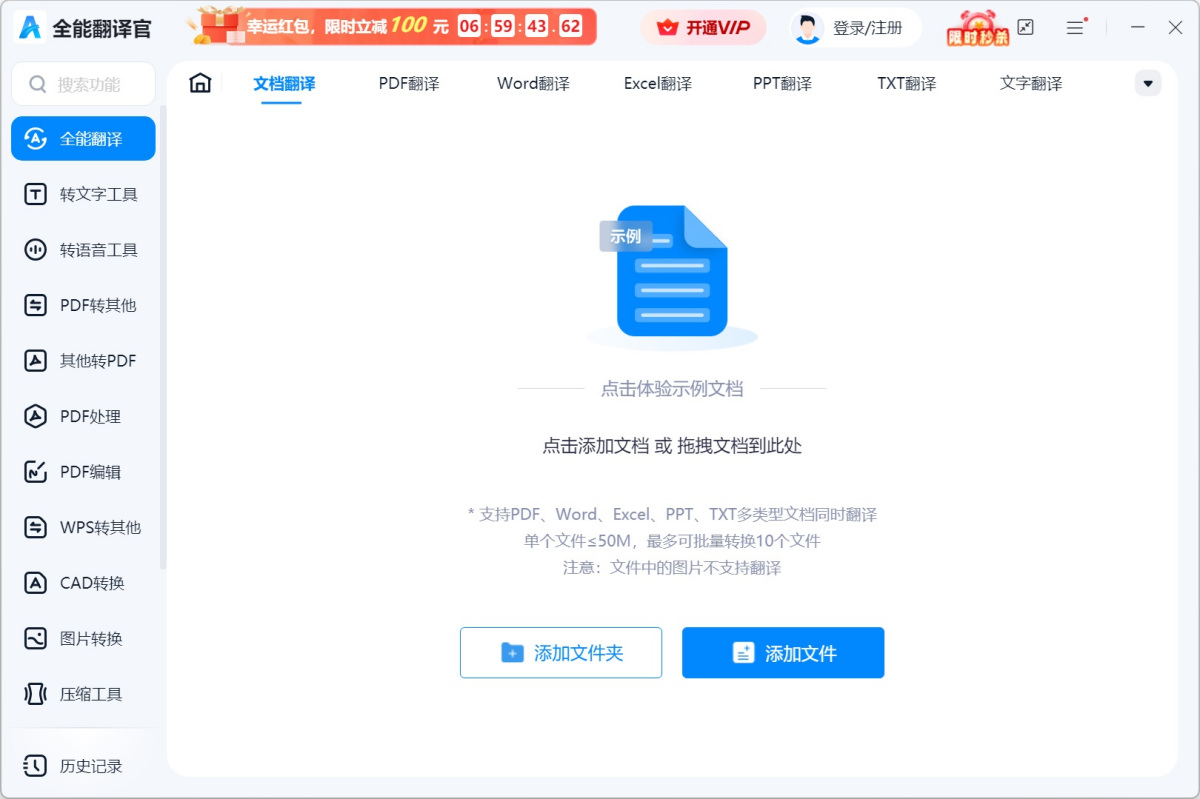
Task: Open the hamburger menu at top right
Action: 1075,29
